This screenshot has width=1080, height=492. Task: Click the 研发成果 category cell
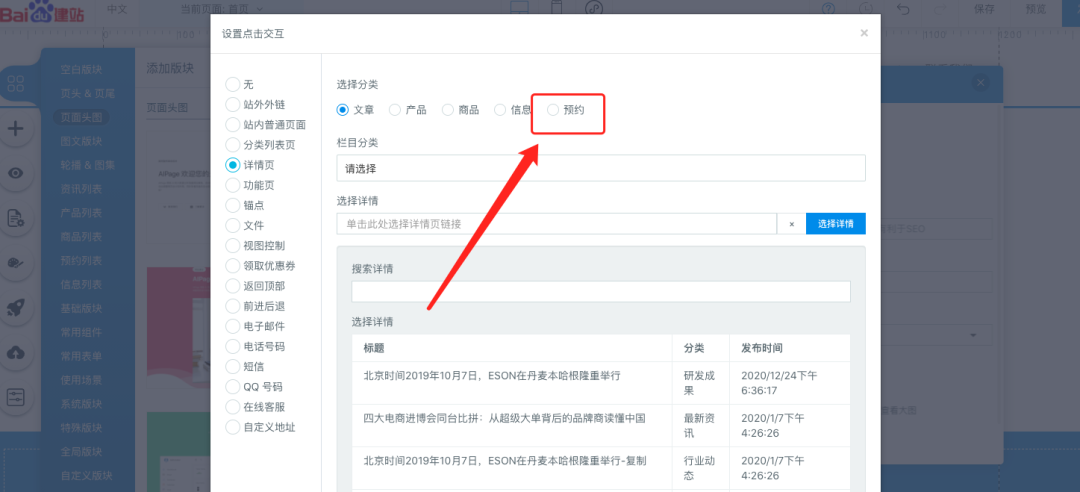(699, 382)
